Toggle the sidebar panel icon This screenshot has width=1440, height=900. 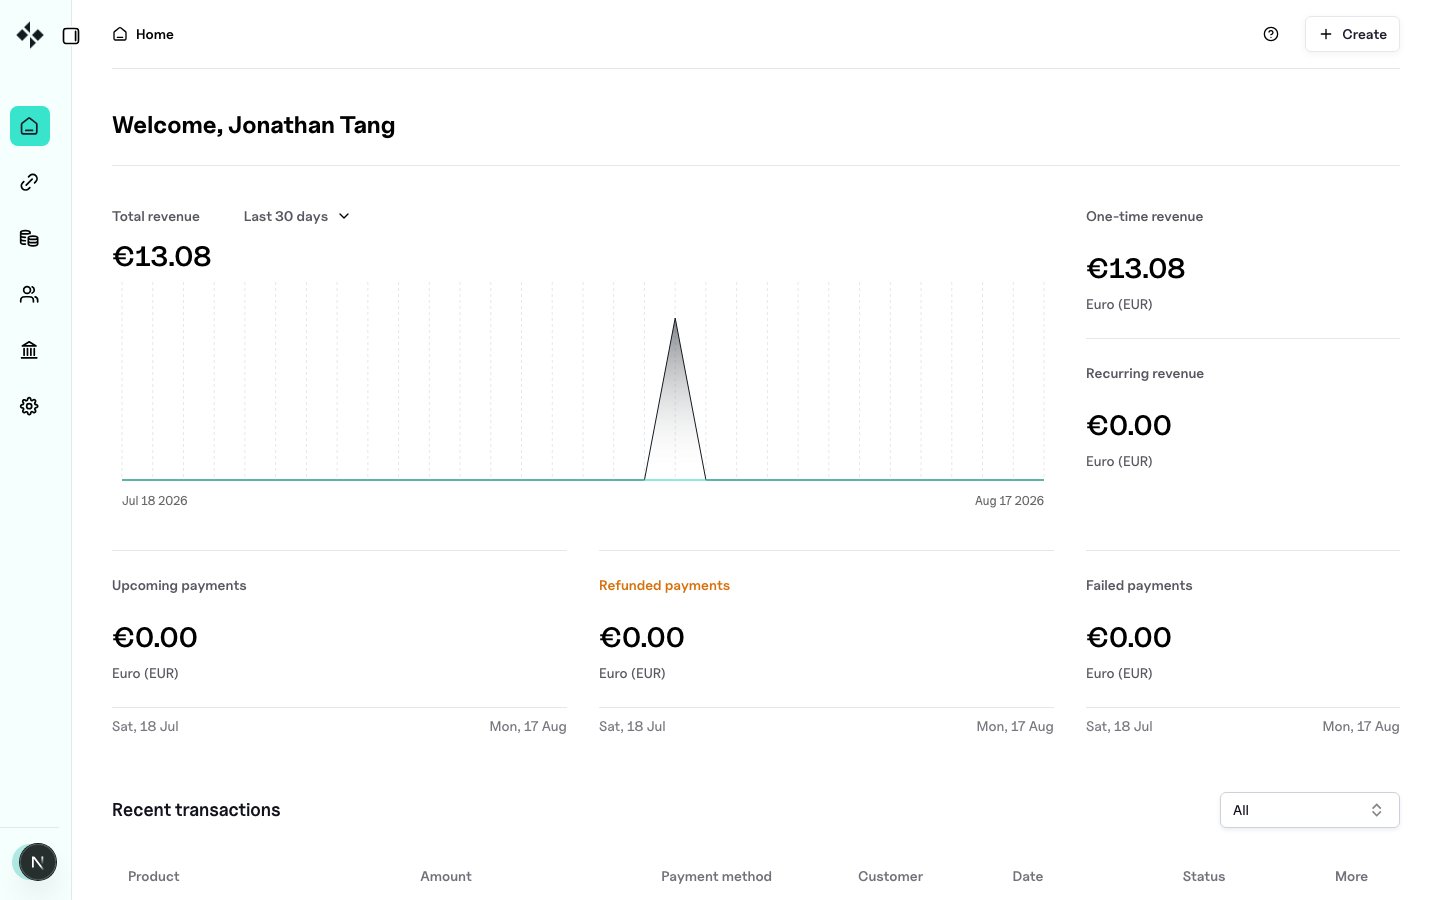pyautogui.click(x=71, y=36)
